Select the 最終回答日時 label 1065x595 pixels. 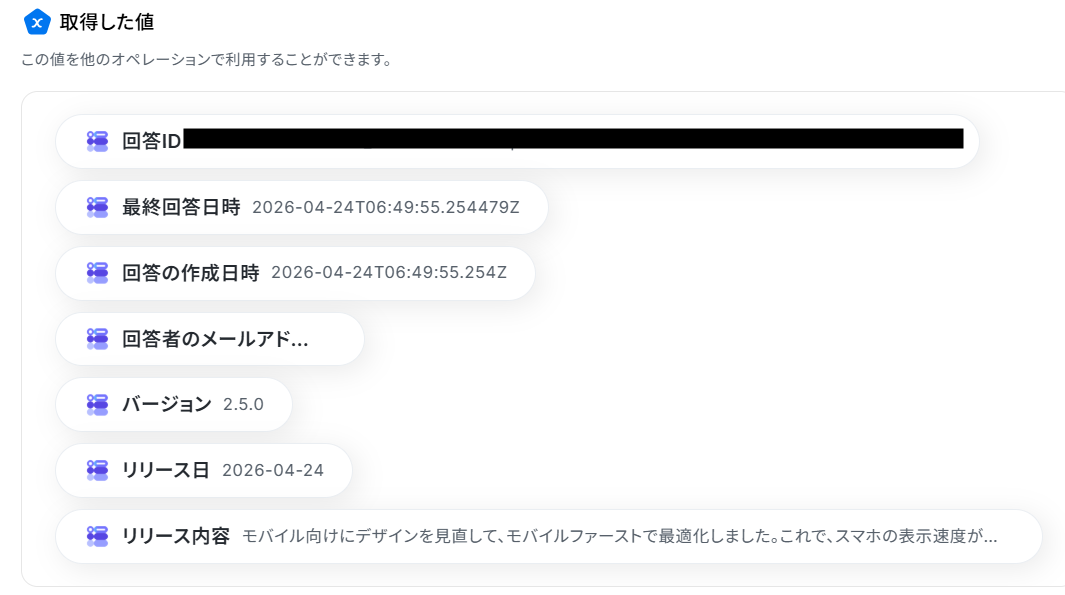point(181,207)
